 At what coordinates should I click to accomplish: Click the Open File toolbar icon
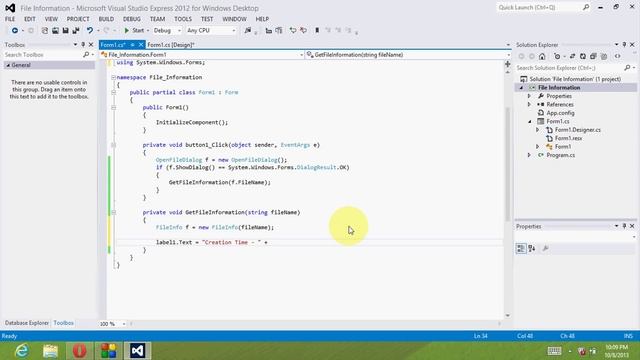[55, 31]
